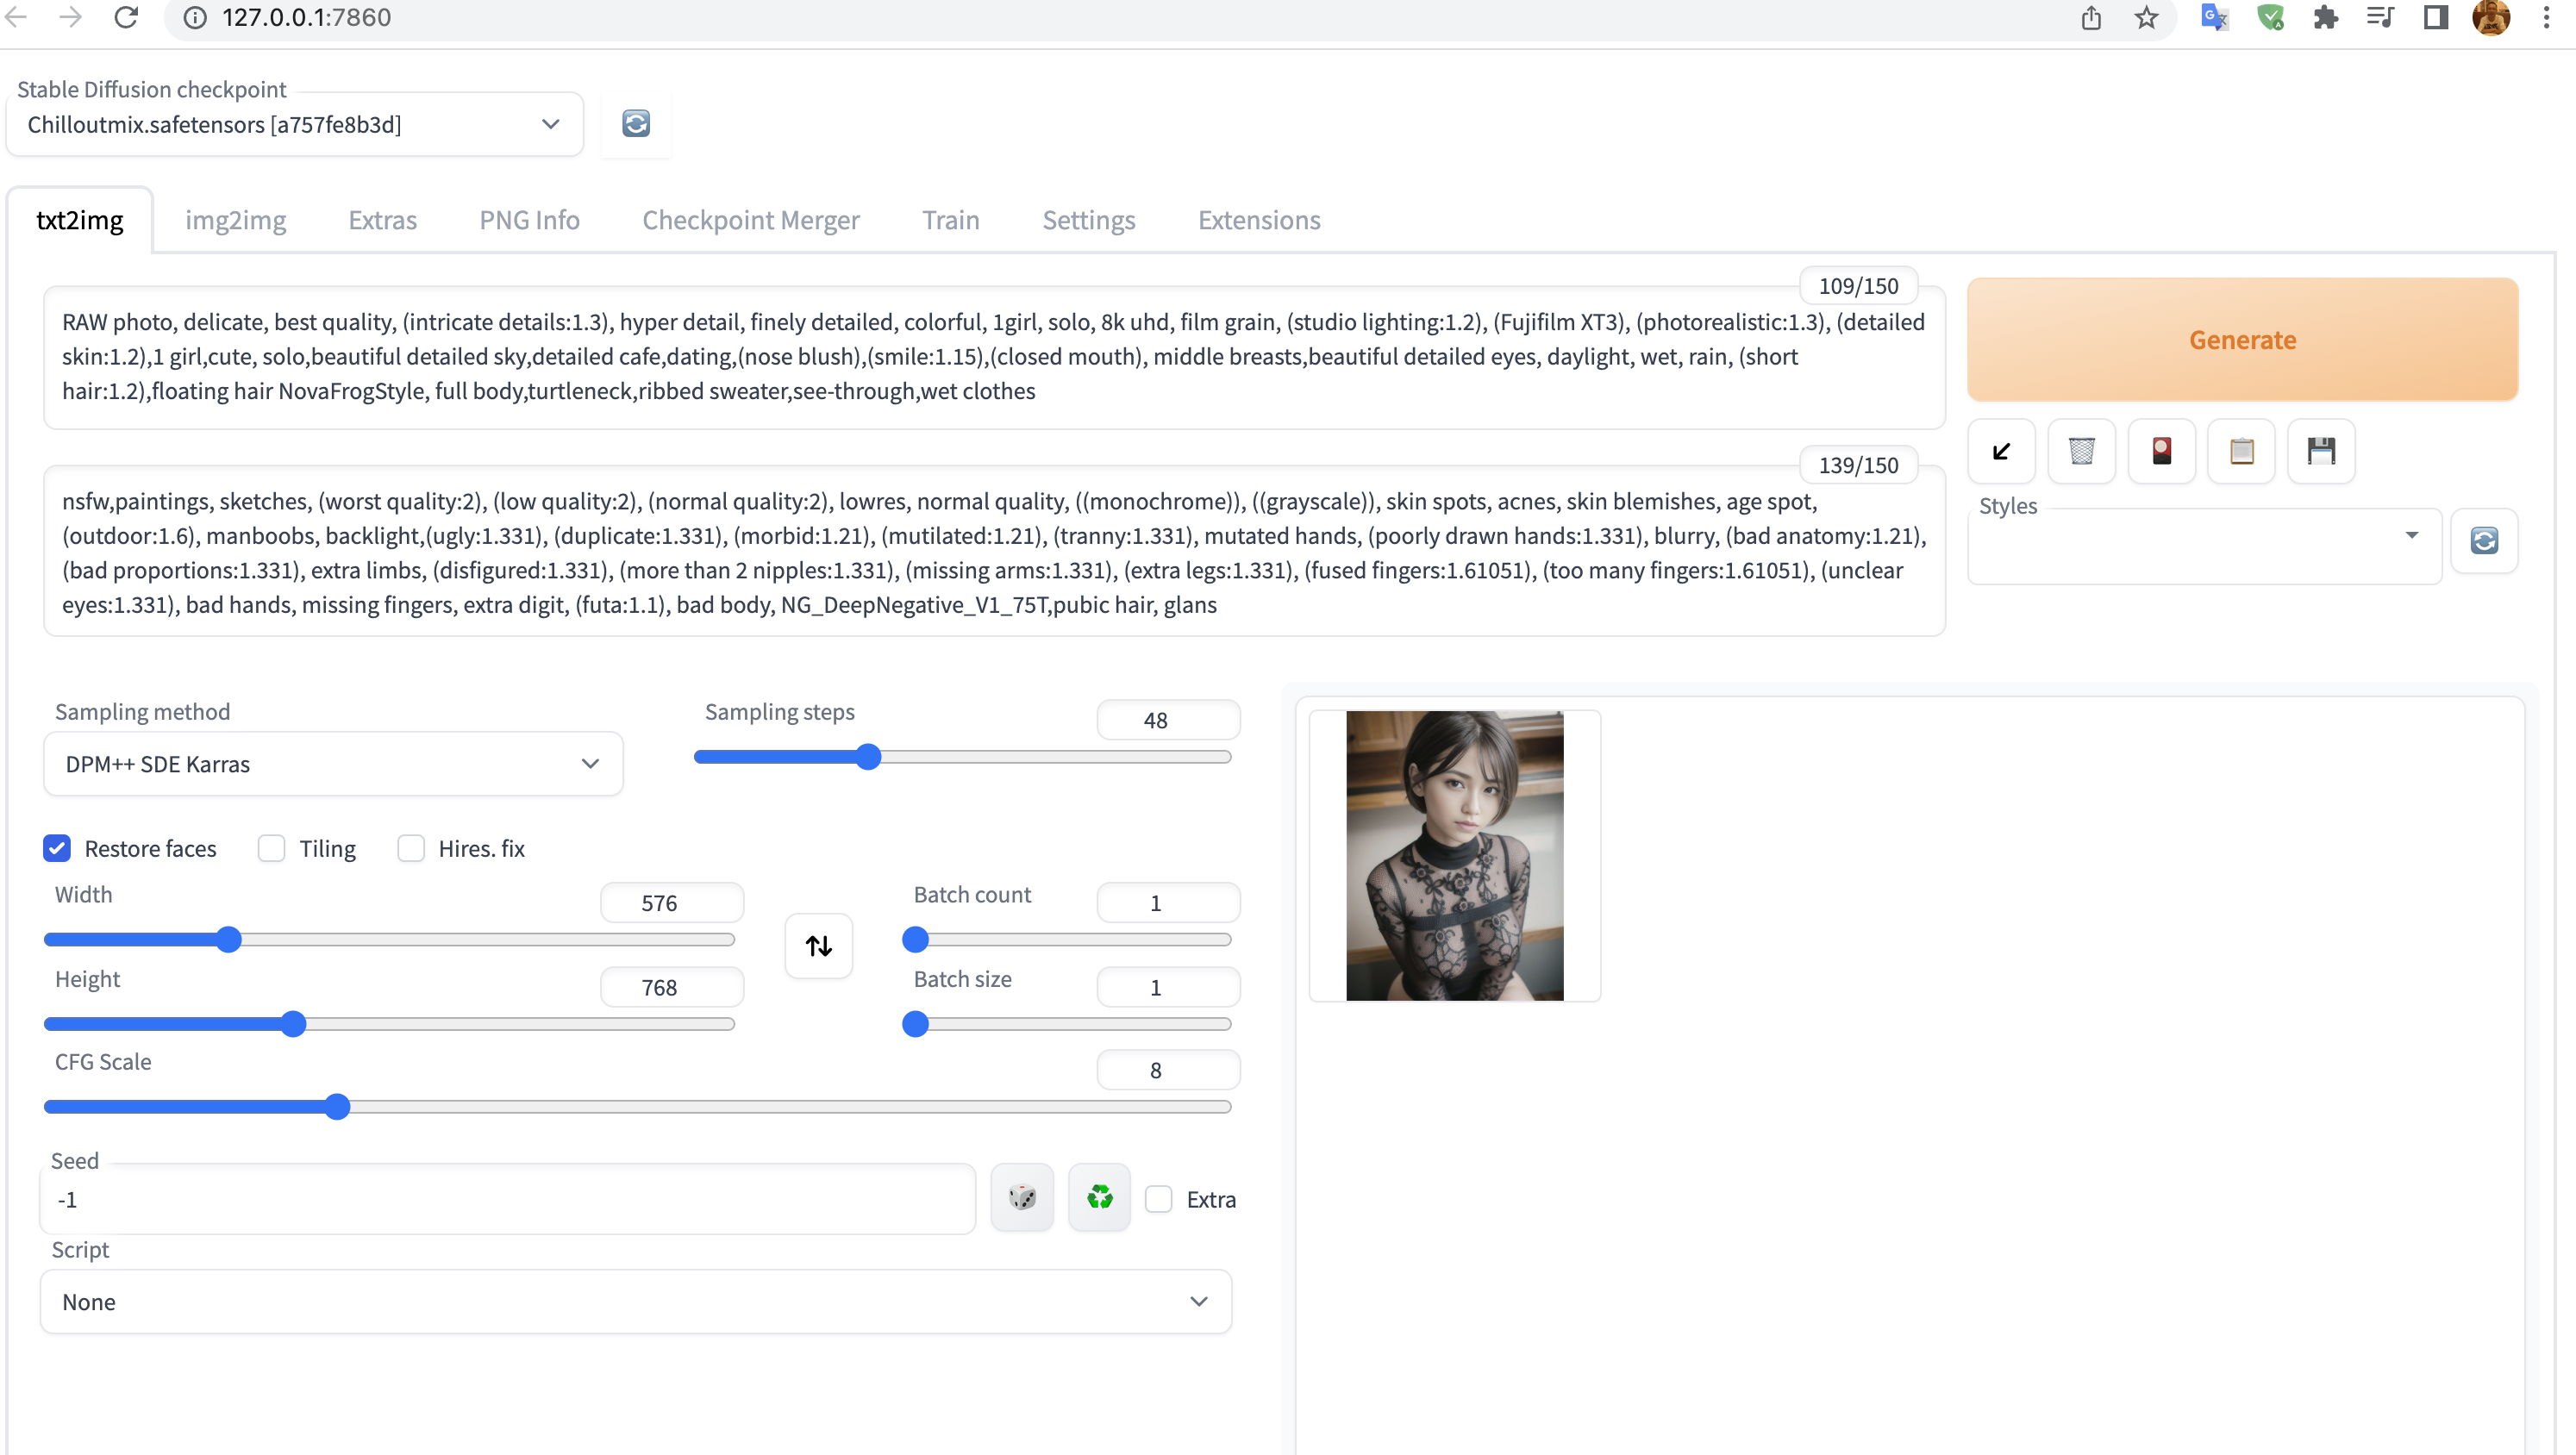Open the Extensions puzzle icon
Screen dimensions: 2576x1455
click(2325, 17)
